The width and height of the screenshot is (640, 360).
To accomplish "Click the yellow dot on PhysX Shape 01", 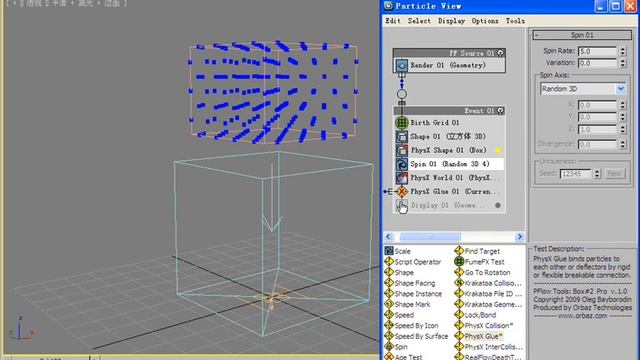I will tap(498, 151).
